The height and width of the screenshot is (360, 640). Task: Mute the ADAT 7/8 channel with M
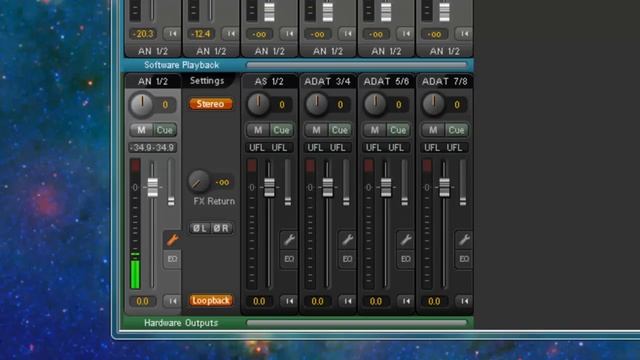(433, 130)
